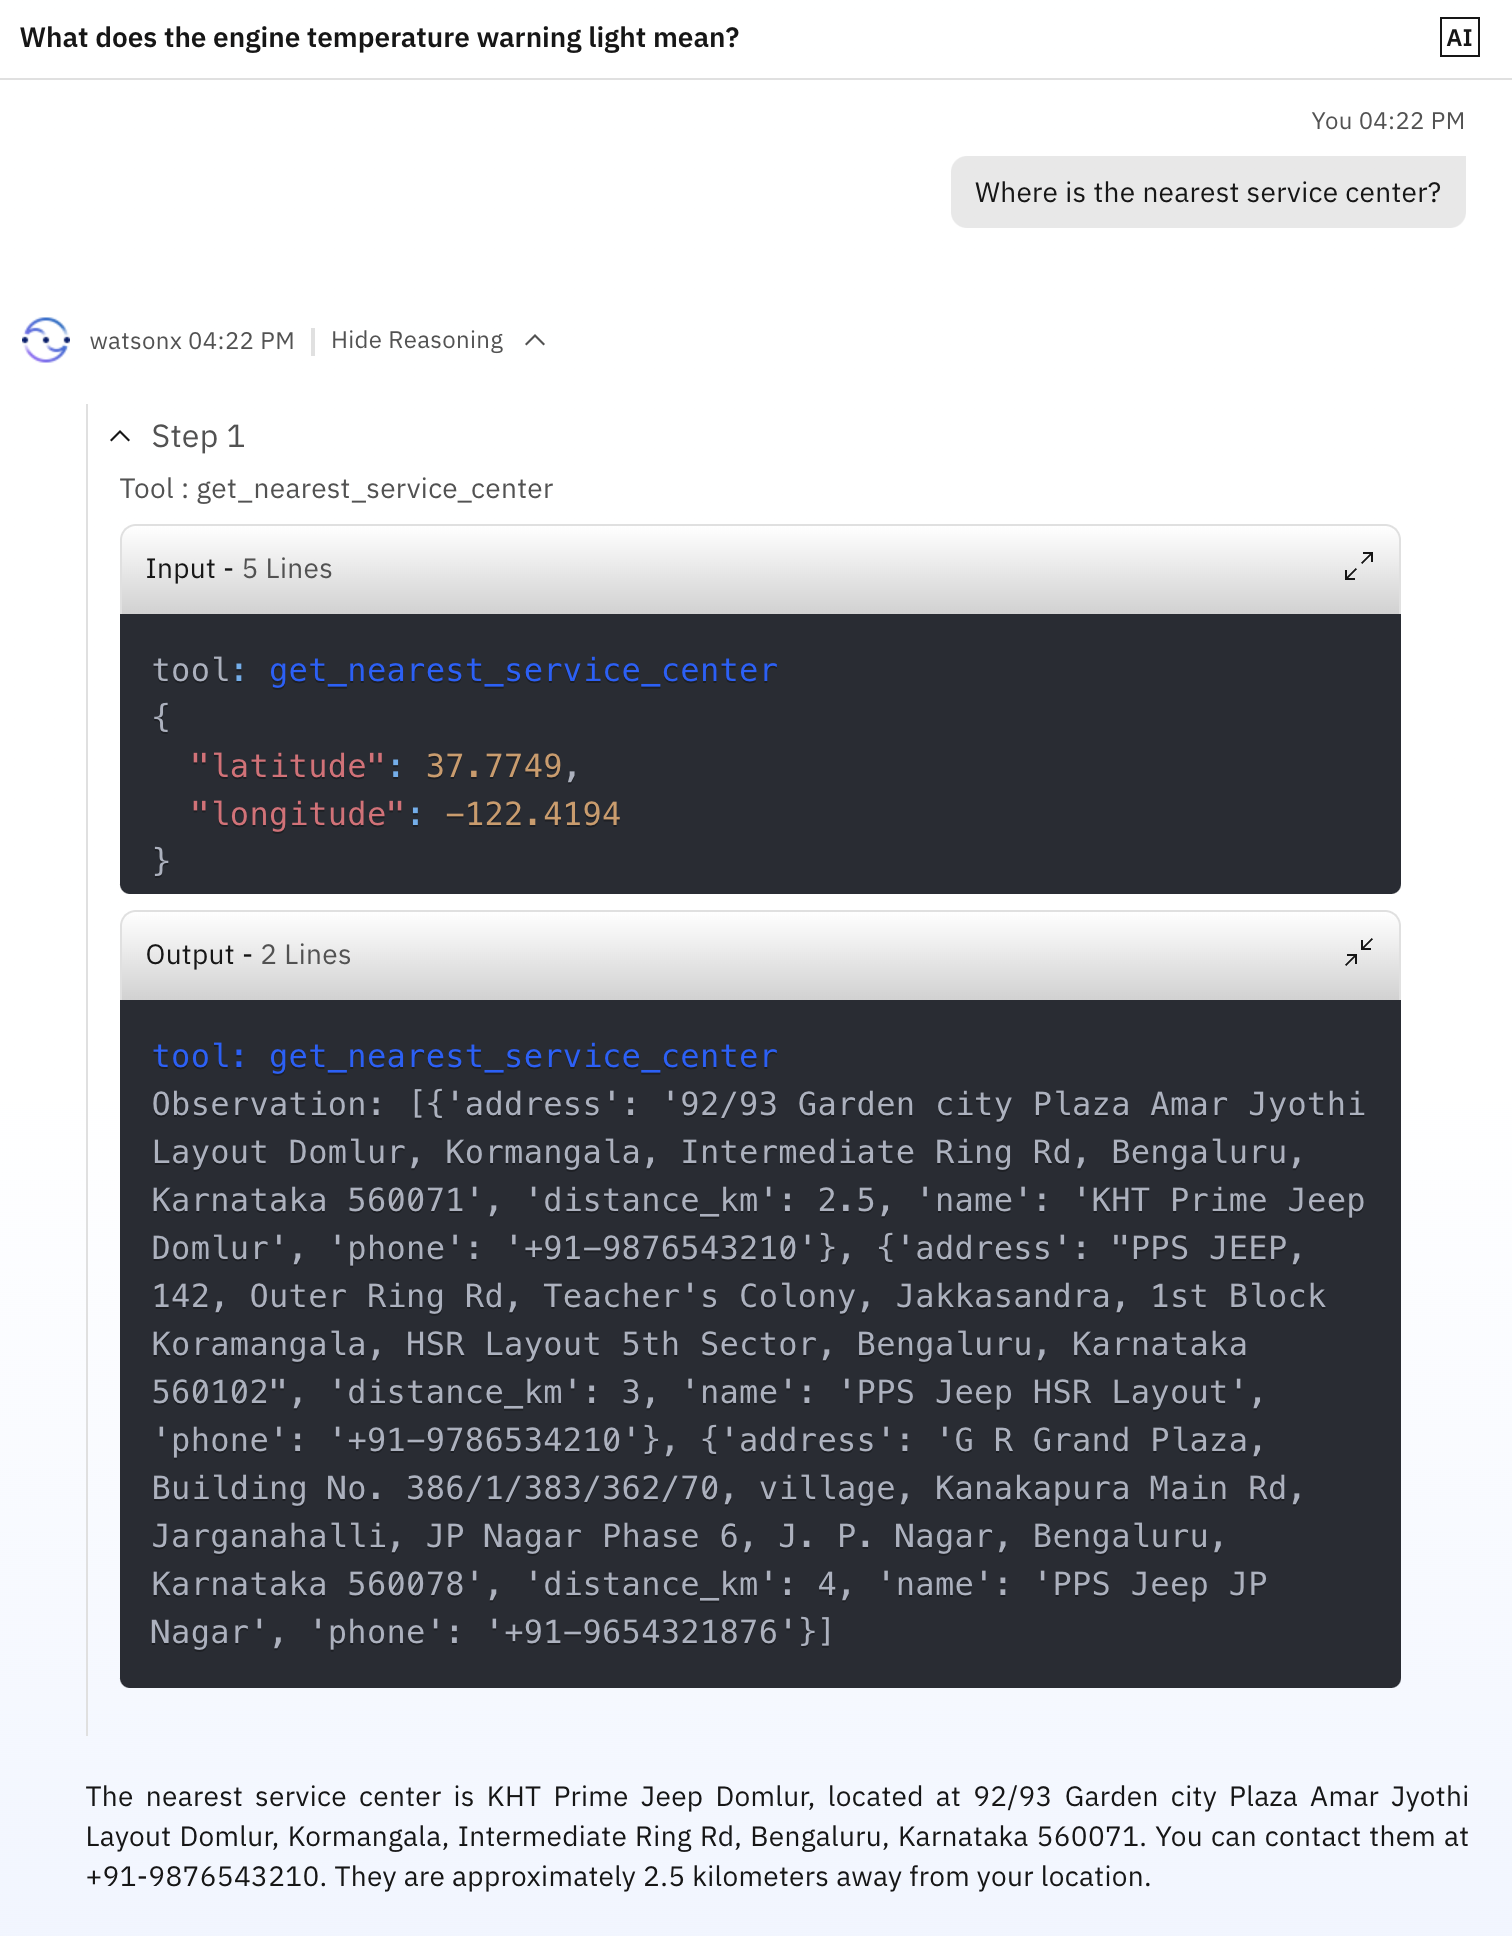Click the Tool : get_nearest_service_center label
The height and width of the screenshot is (1936, 1512).
click(x=336, y=489)
